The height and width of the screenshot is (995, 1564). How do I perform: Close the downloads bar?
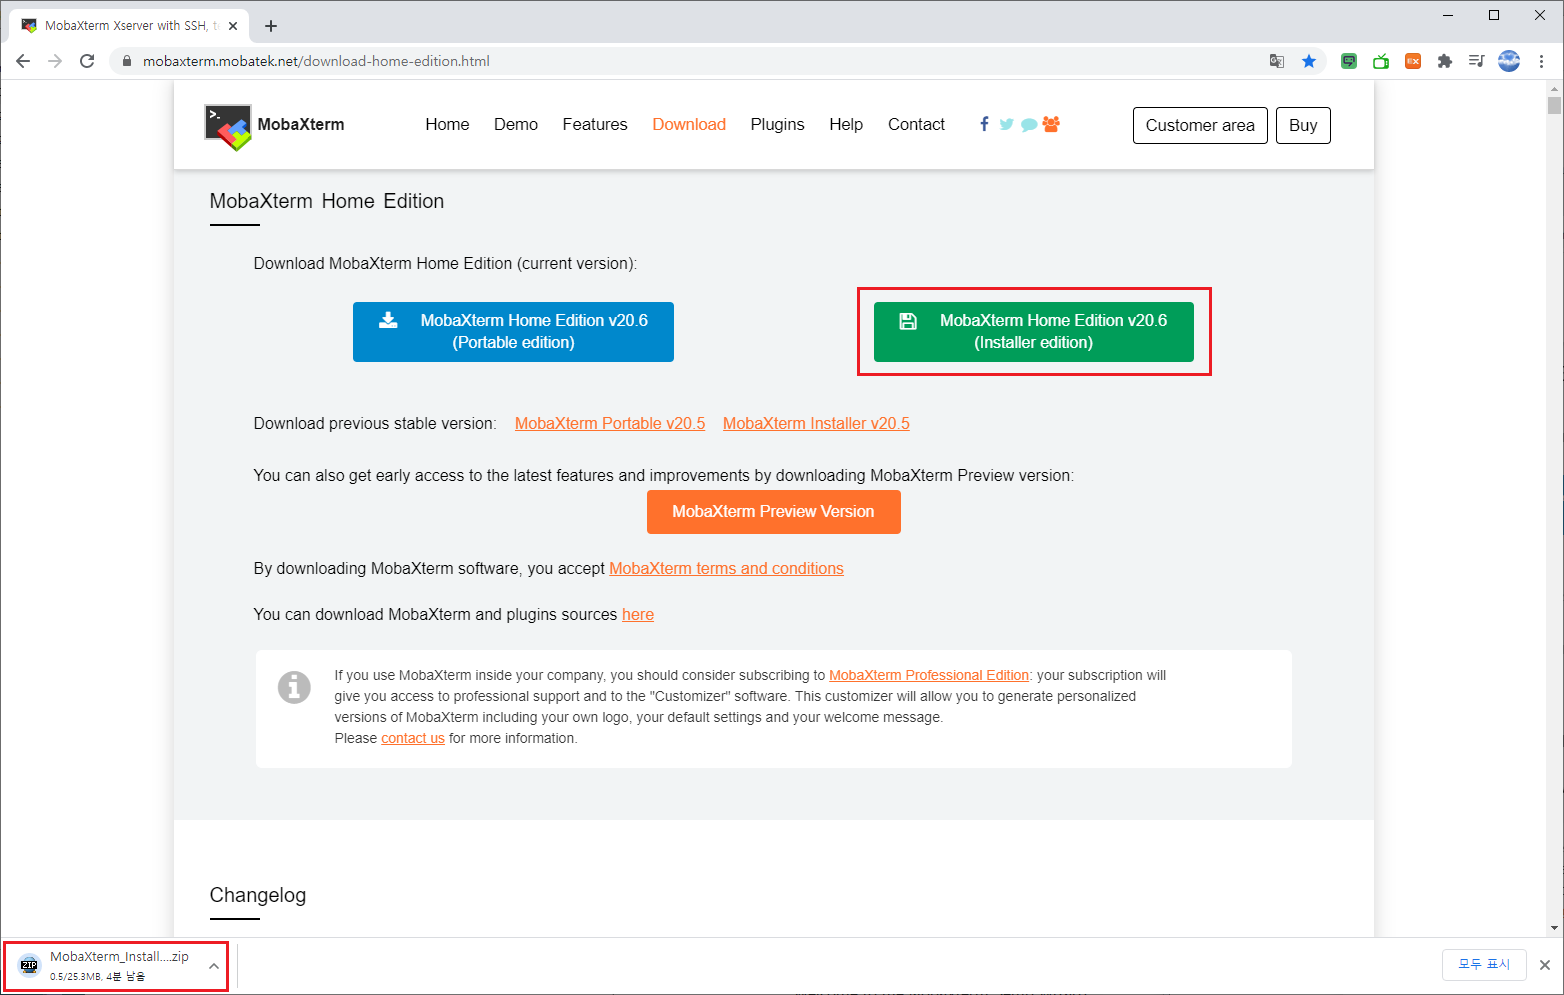coord(1545,965)
